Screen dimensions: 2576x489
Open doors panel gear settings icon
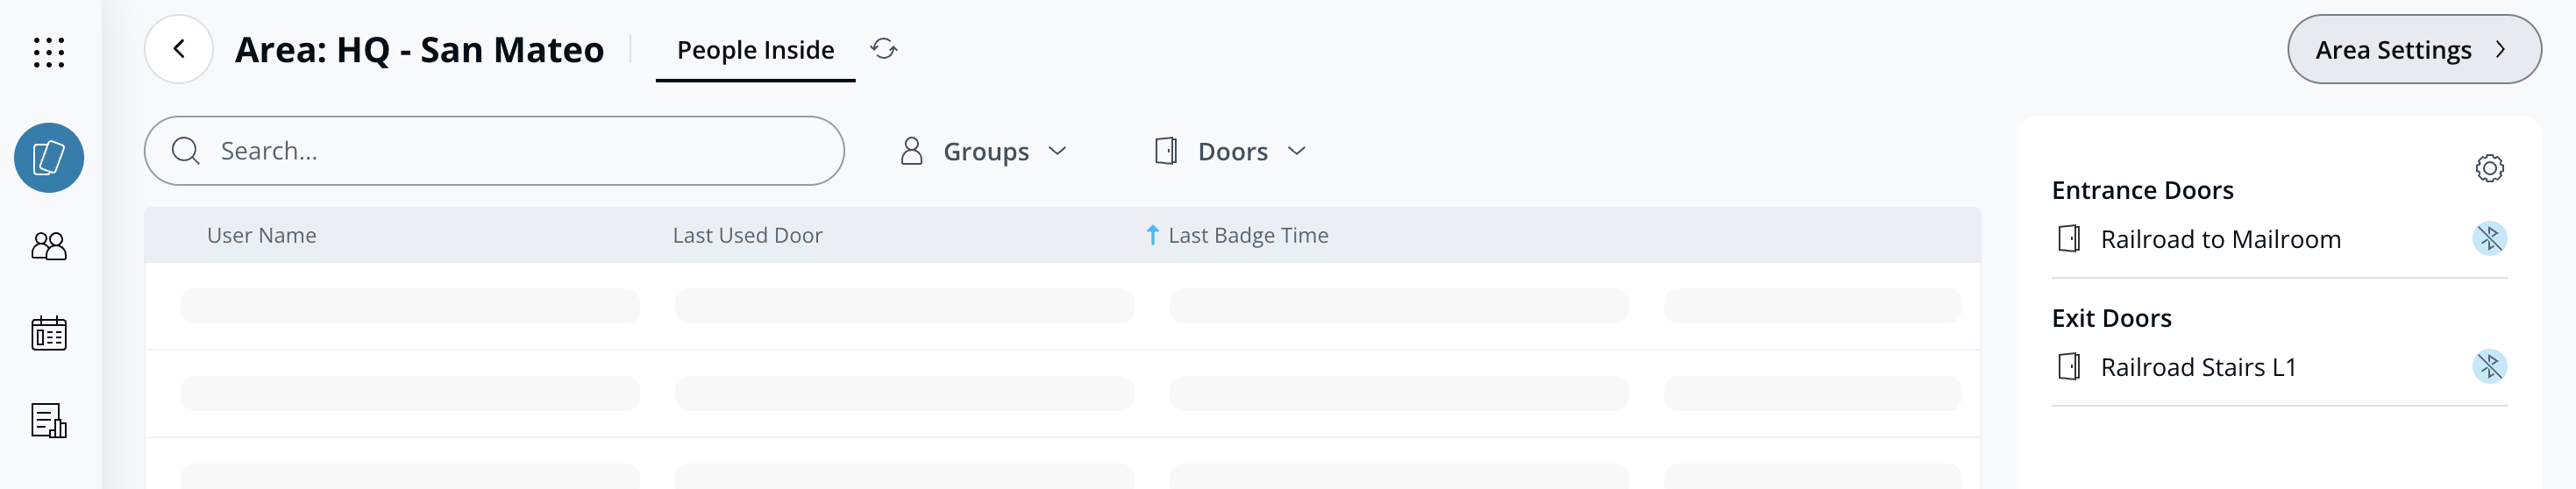click(x=2489, y=168)
